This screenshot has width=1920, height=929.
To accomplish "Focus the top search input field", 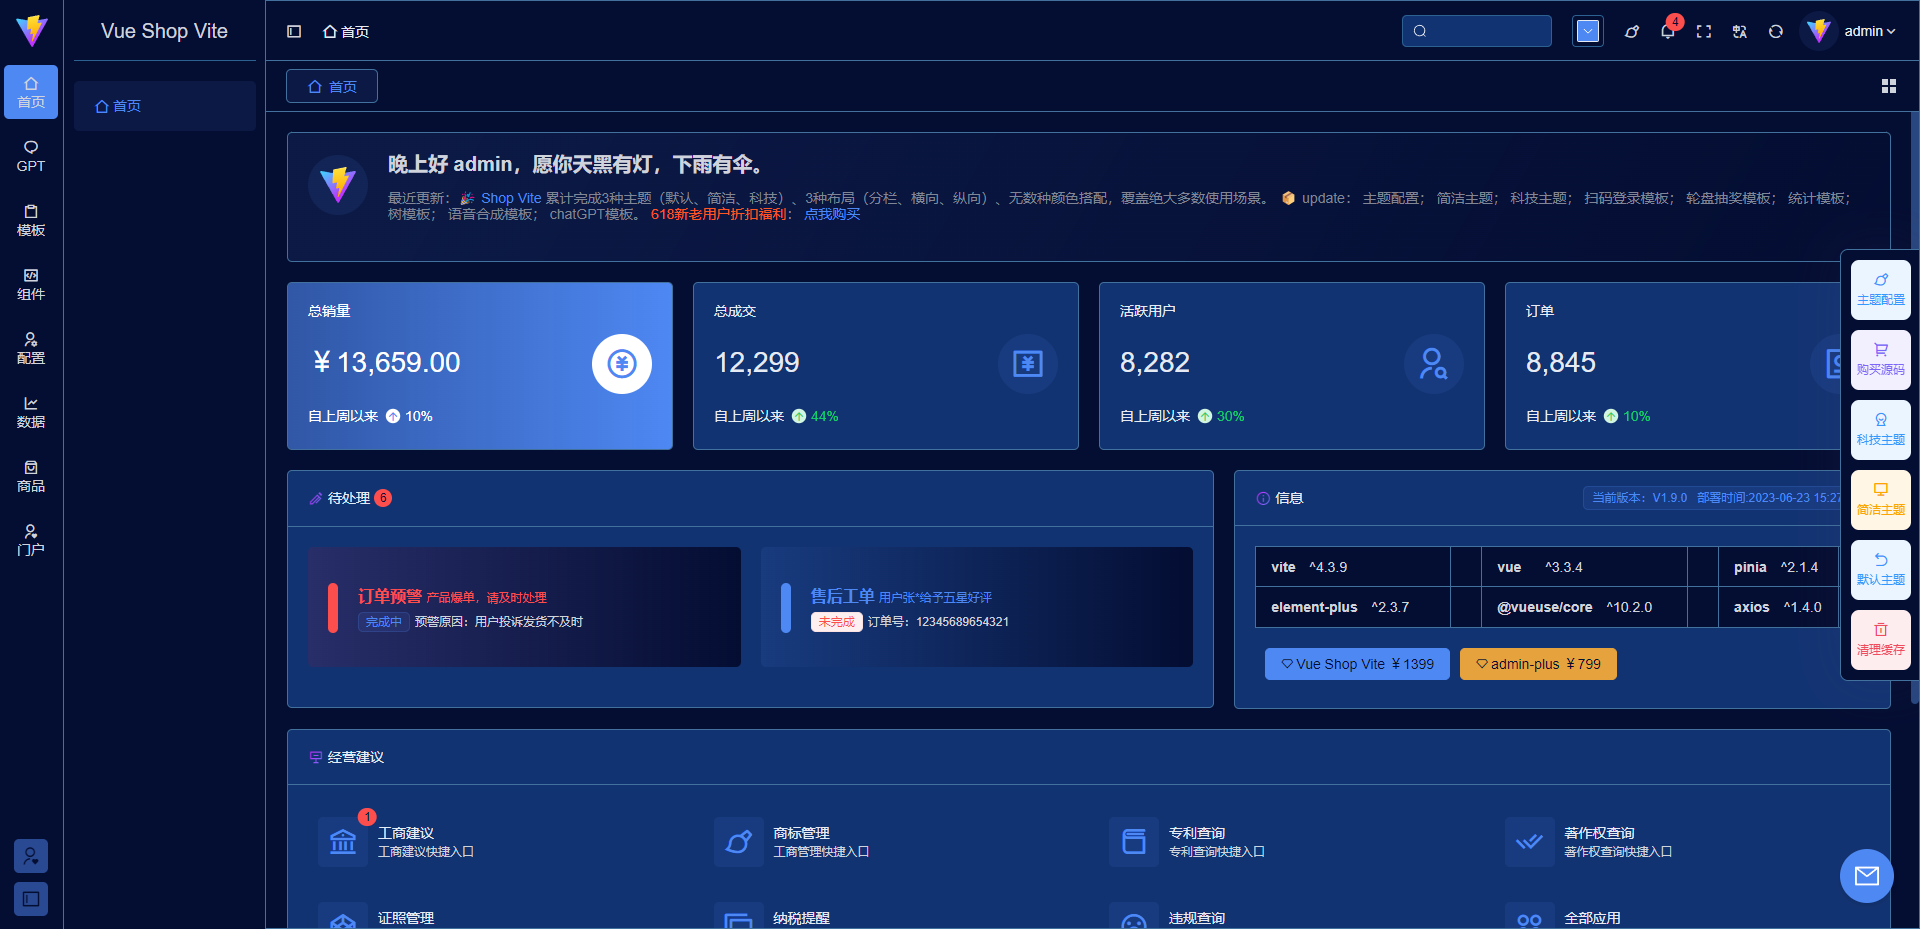I will [x=1477, y=31].
